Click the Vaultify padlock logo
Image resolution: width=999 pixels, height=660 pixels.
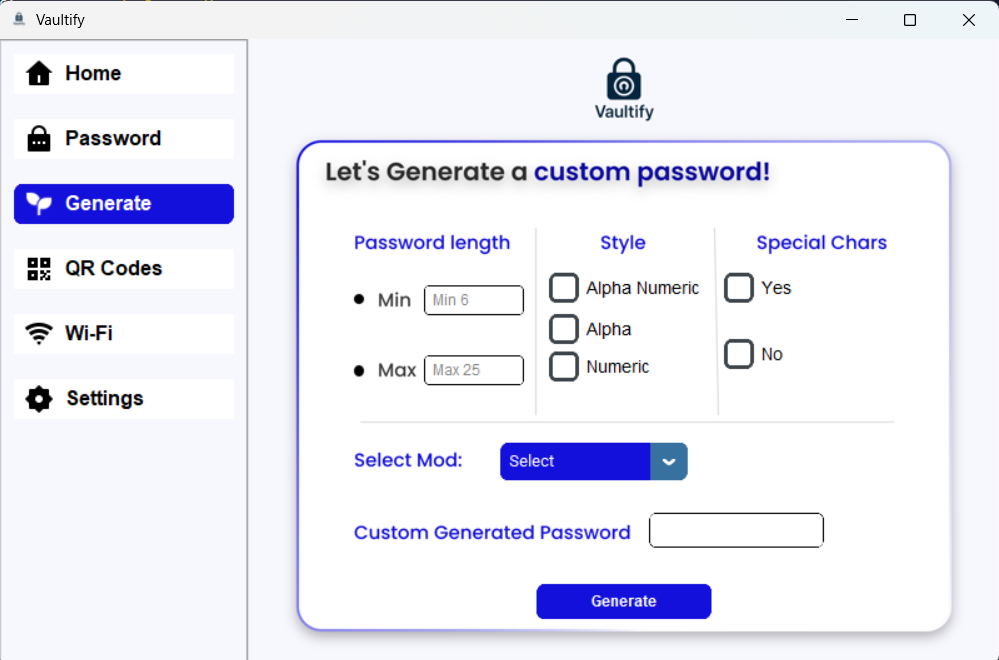coord(624,79)
